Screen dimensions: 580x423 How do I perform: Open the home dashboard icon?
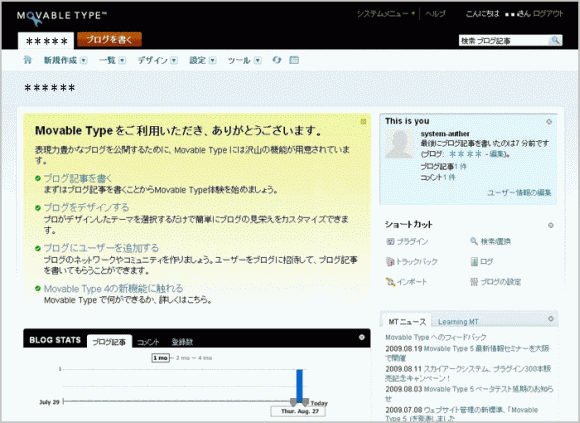coord(28,60)
